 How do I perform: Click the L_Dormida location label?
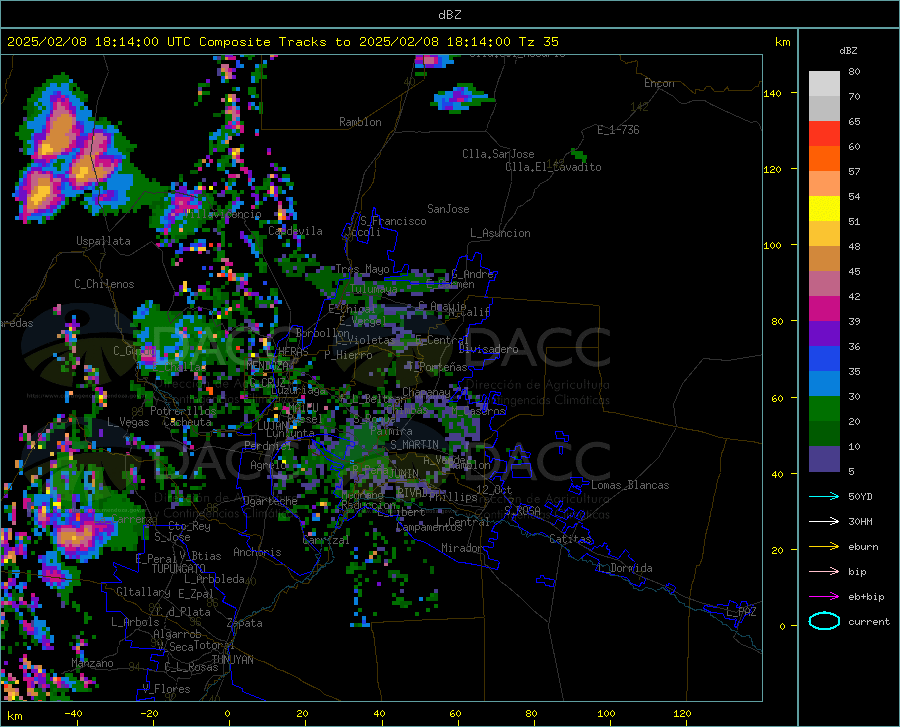[x=624, y=568]
